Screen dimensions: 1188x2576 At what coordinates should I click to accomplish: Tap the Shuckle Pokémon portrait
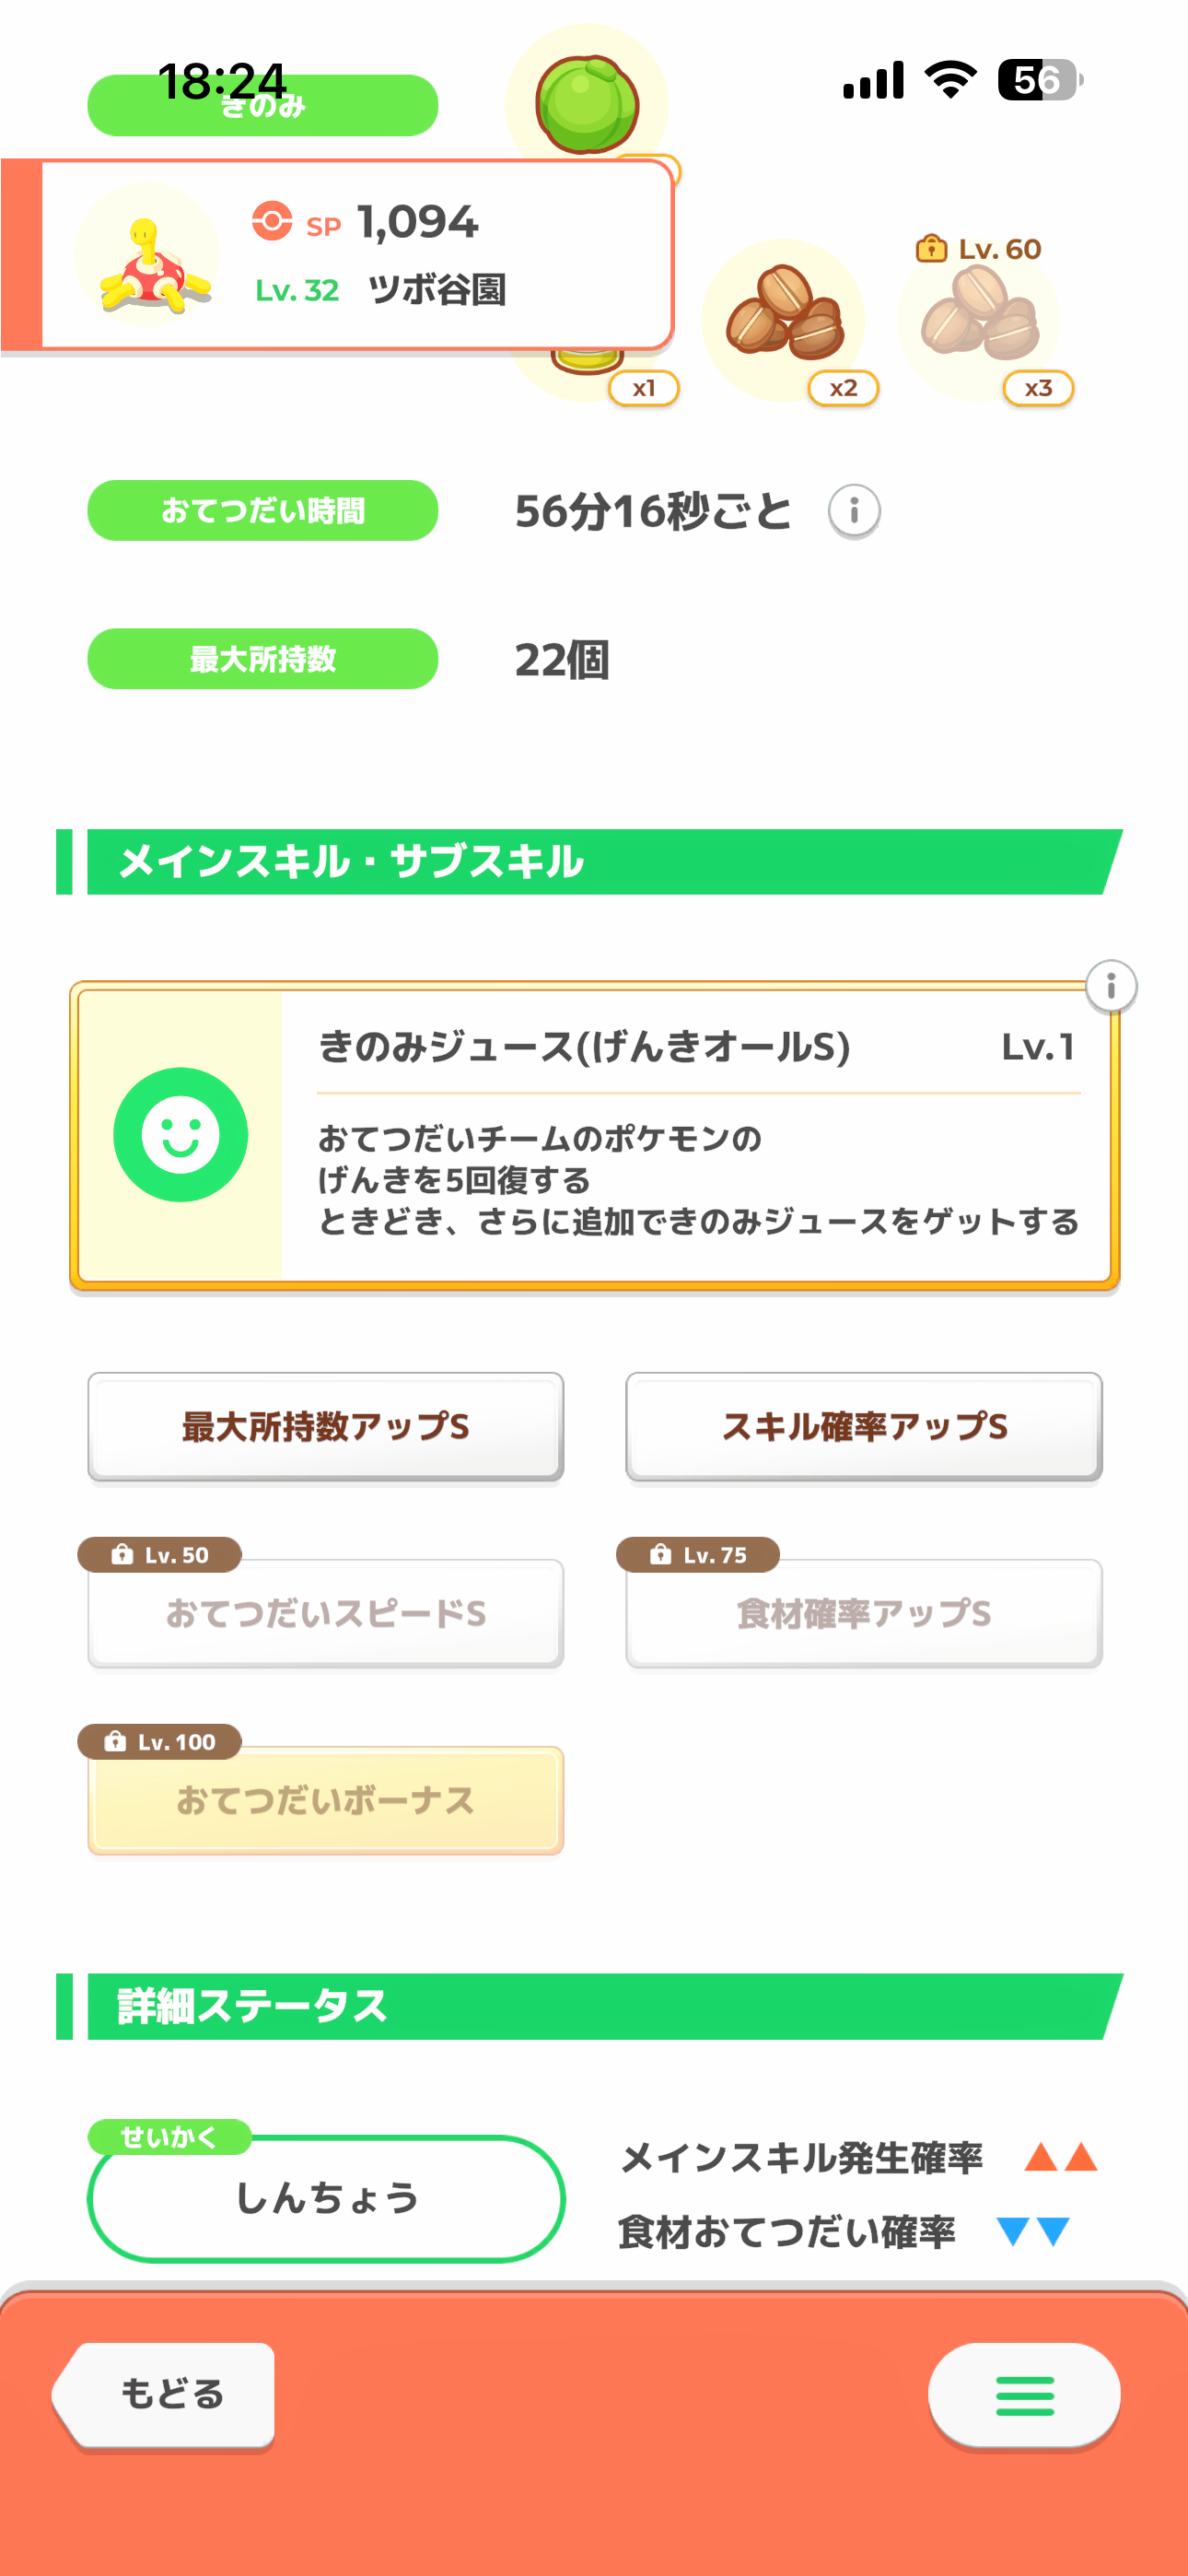[148, 256]
